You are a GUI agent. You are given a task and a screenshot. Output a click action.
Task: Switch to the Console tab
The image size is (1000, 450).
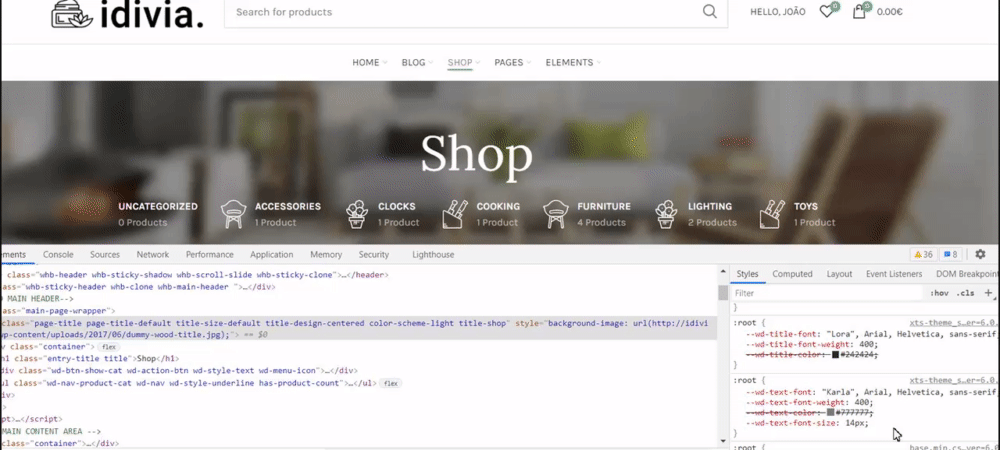point(58,254)
